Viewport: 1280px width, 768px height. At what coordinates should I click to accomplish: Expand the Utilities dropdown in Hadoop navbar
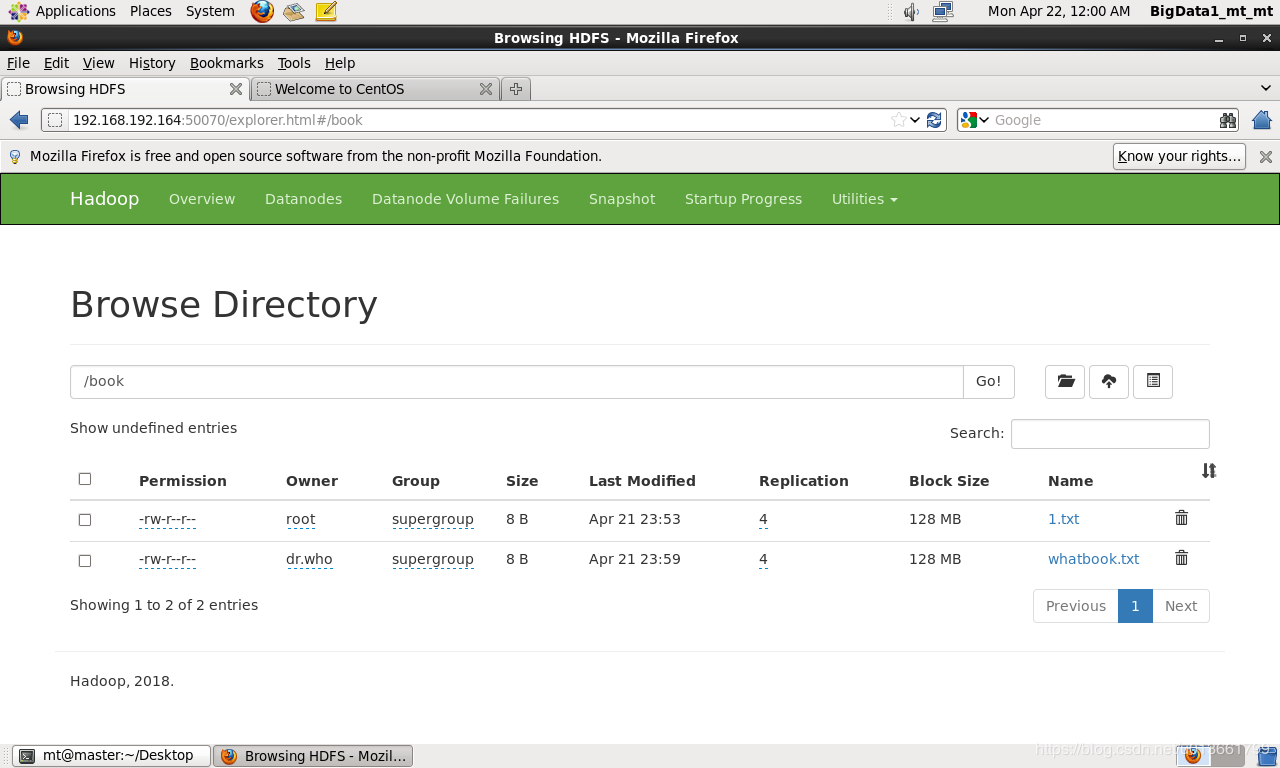click(865, 199)
